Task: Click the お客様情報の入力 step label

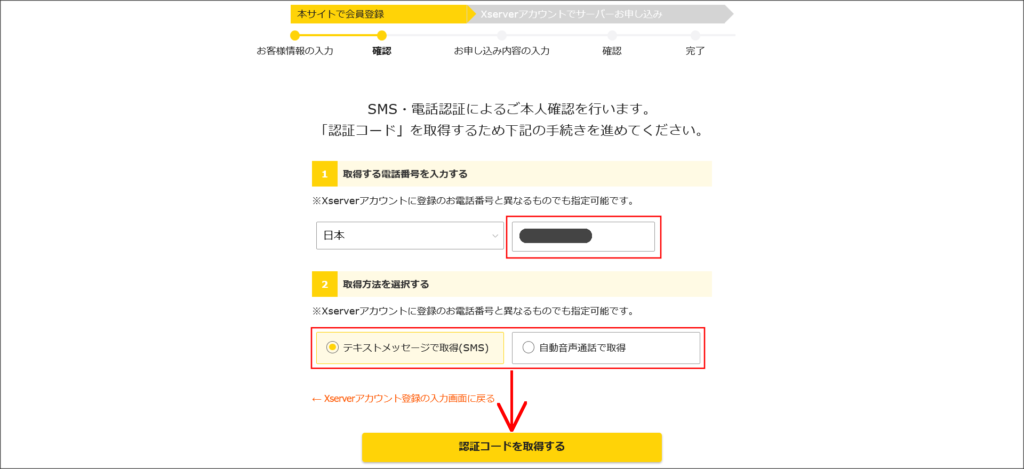Action: (295, 51)
